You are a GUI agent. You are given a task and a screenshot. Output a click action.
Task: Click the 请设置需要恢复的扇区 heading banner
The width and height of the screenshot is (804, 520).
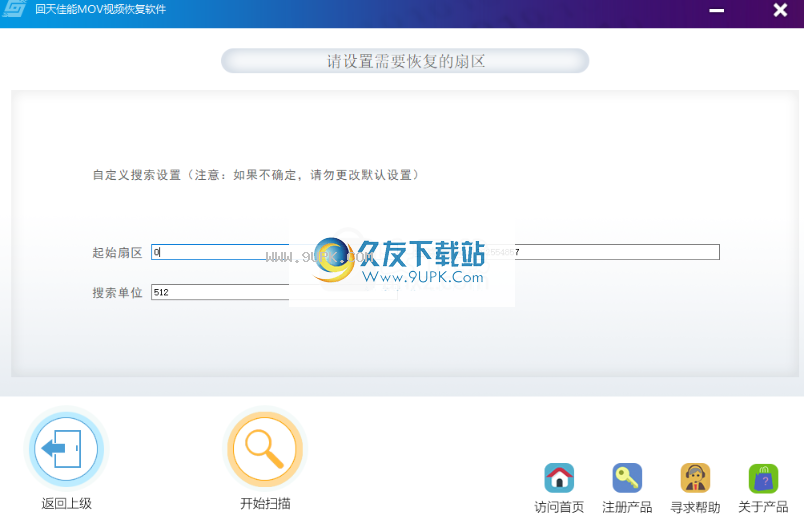coord(405,61)
